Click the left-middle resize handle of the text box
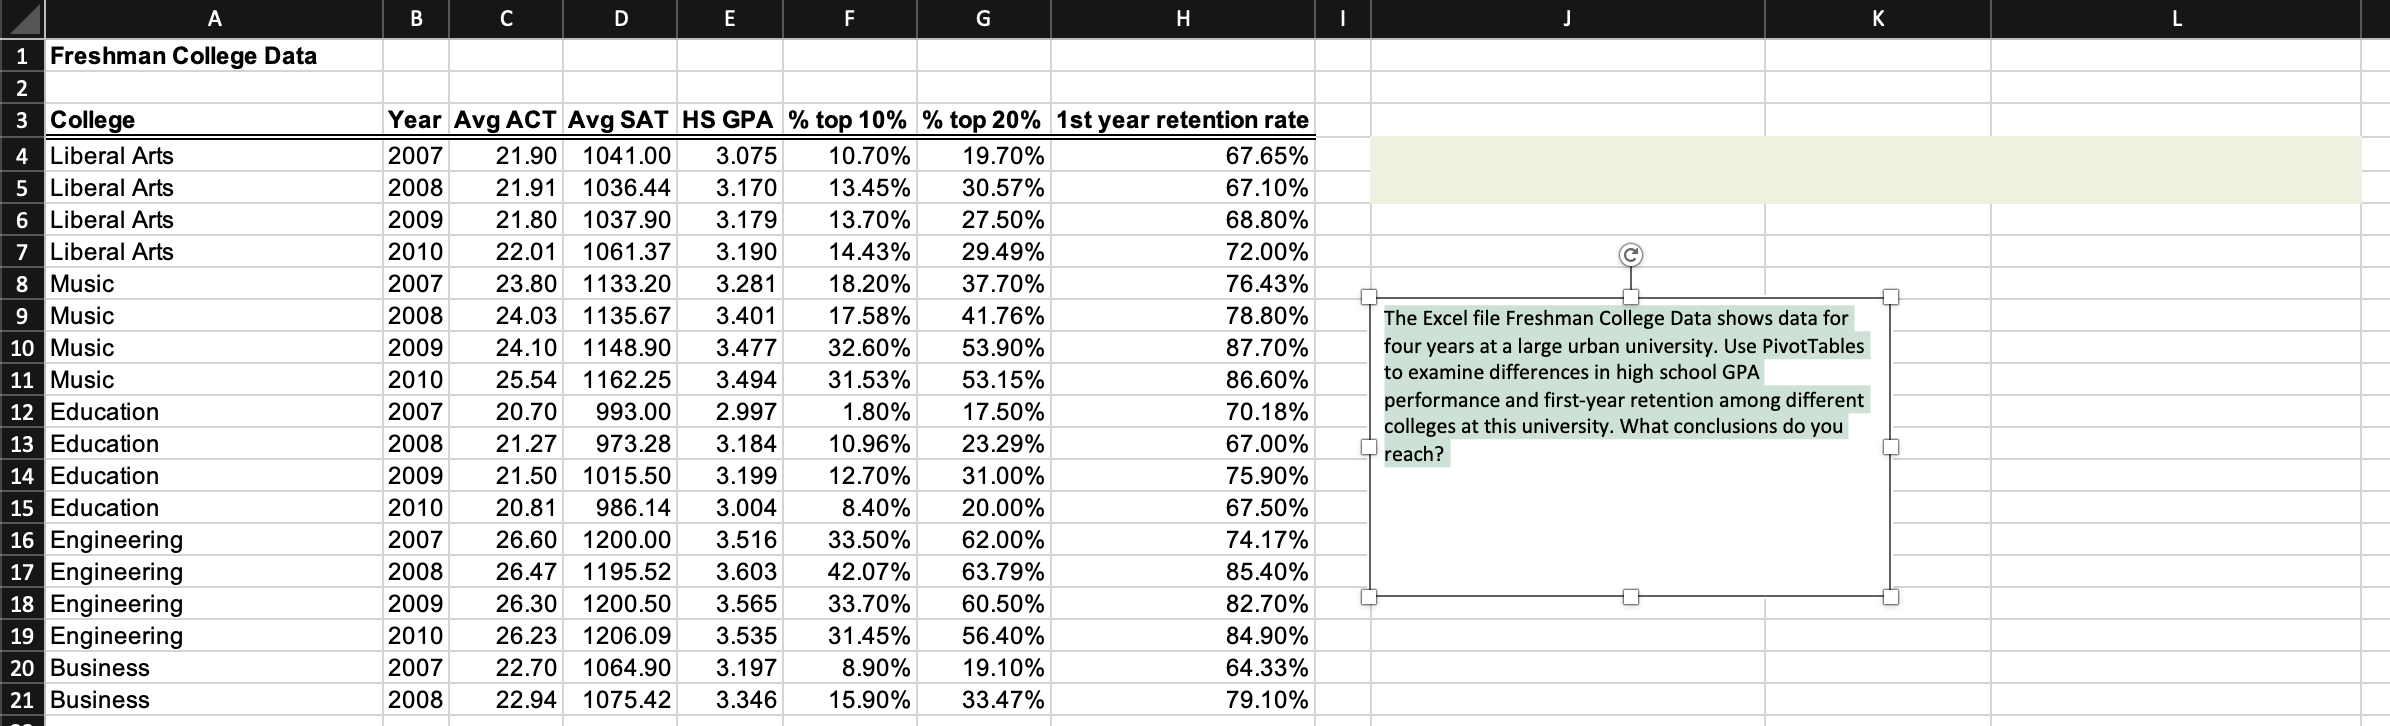The width and height of the screenshot is (2390, 726). coord(1368,446)
